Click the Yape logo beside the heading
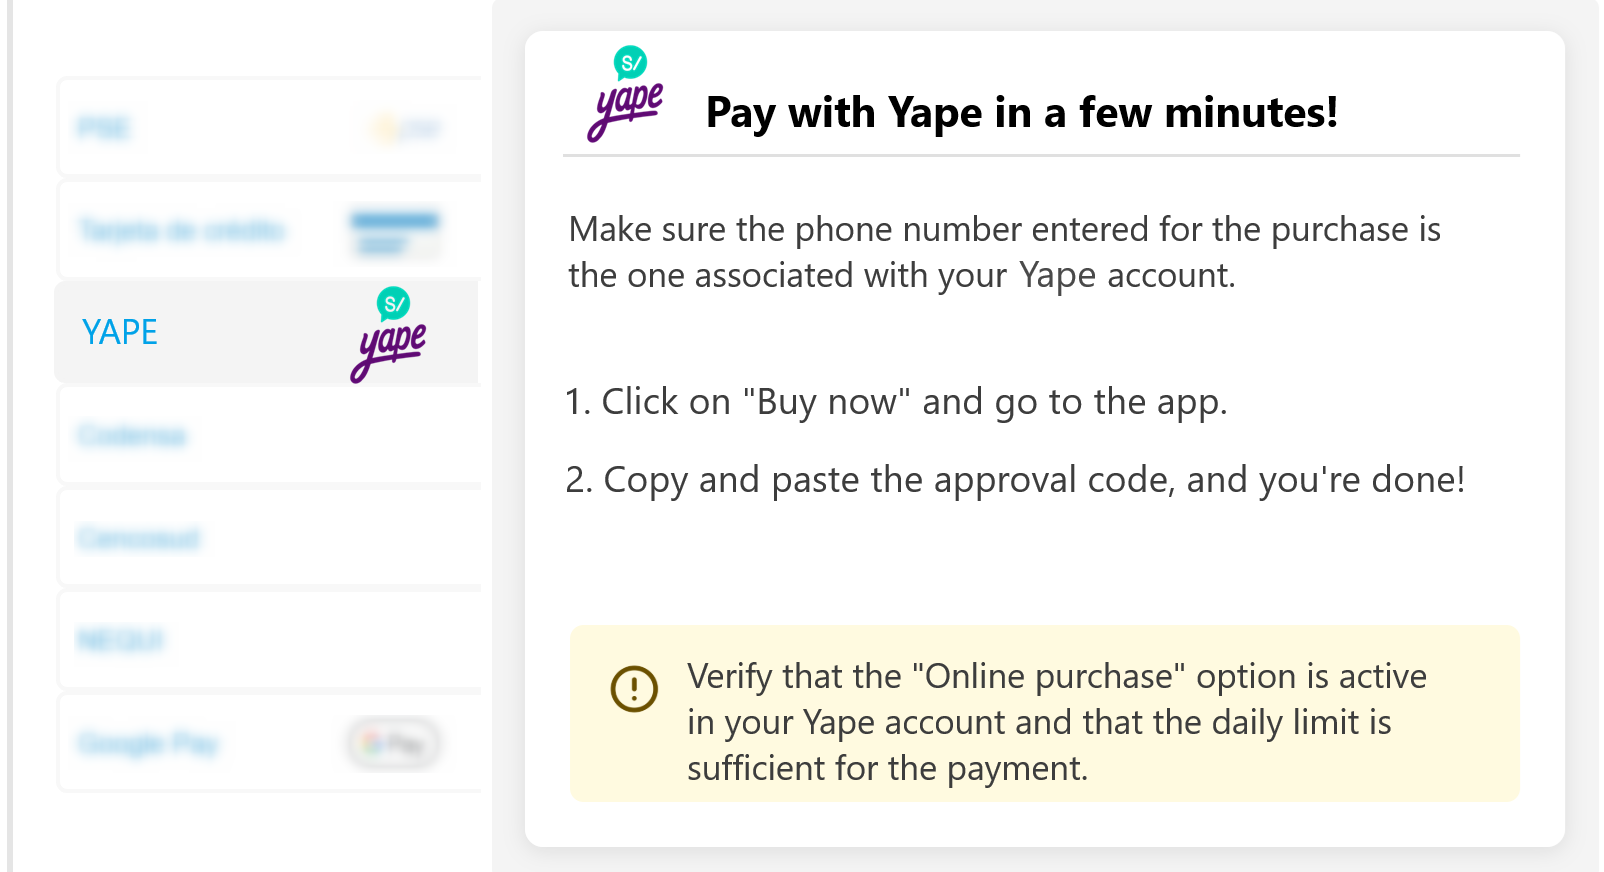This screenshot has width=1604, height=872. tap(625, 94)
